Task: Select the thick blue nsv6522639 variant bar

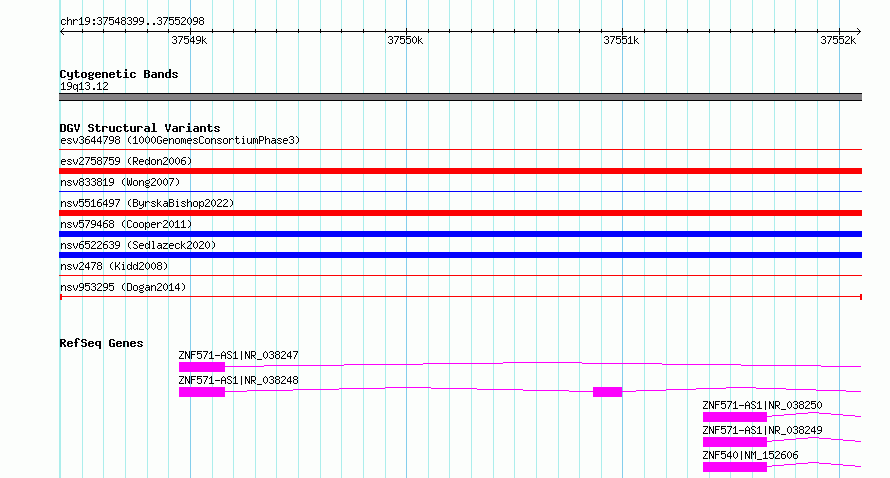Action: point(460,255)
